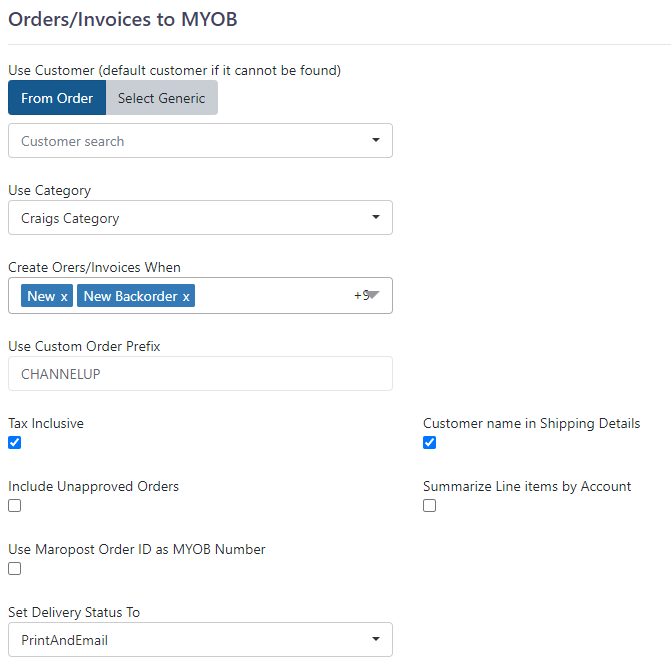Click the Customer search dropdown arrow
The image size is (671, 672).
[x=376, y=140]
